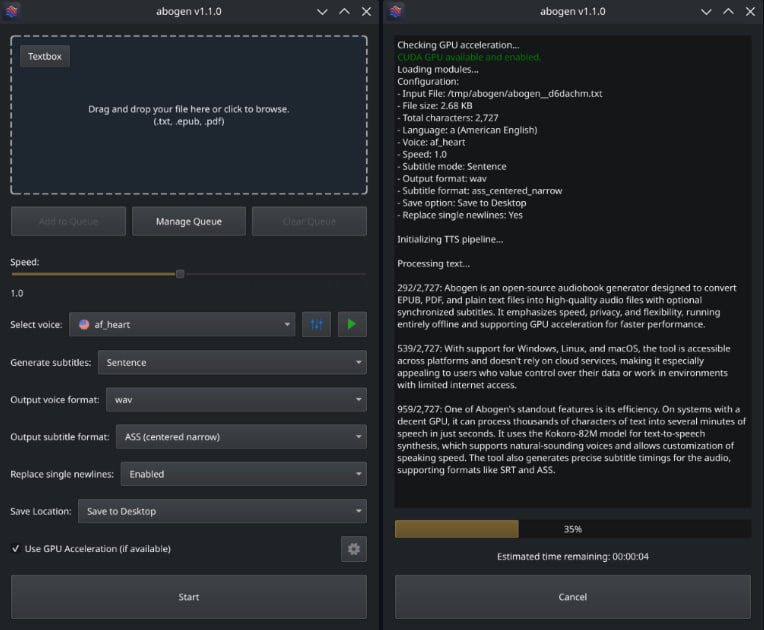
Task: Click 'Subtitle mode: Sentence' log line
Action: 452,167
